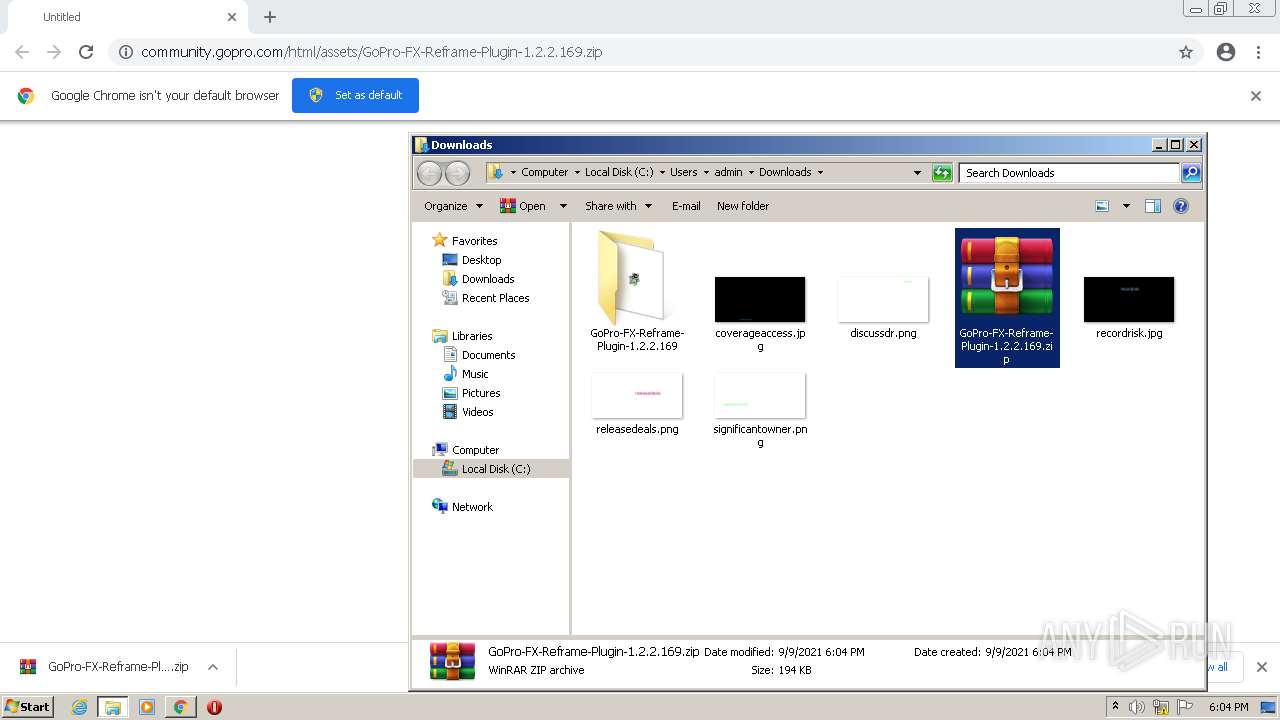Close the Untitled tab

click(x=232, y=17)
